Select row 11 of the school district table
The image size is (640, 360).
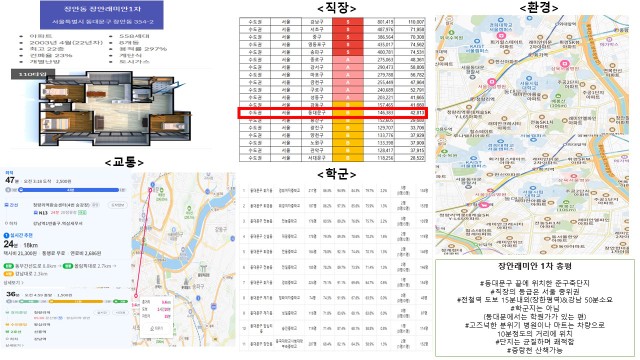(x=336, y=344)
